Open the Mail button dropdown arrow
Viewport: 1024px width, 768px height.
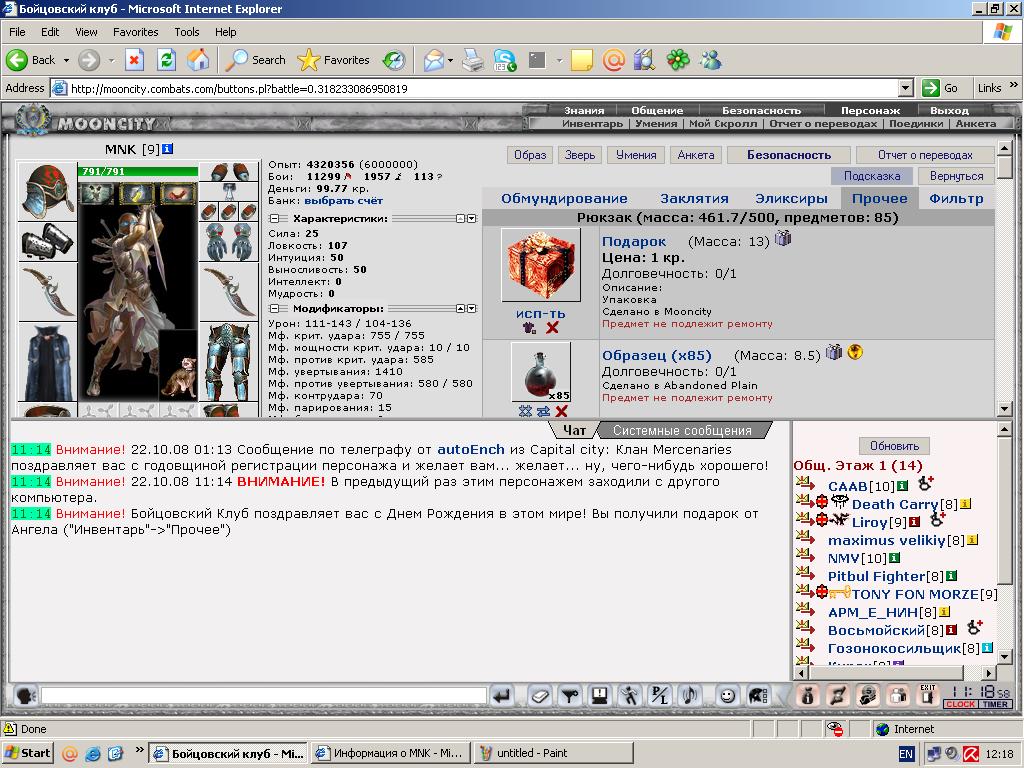(450, 60)
